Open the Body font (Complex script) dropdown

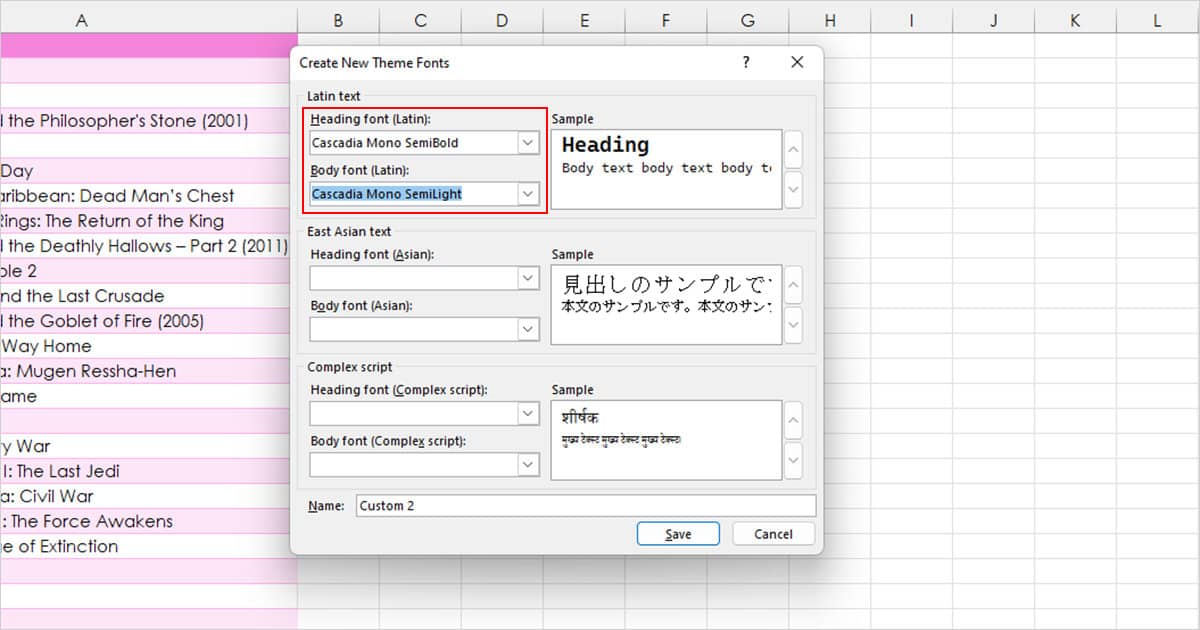pyautogui.click(x=529, y=464)
